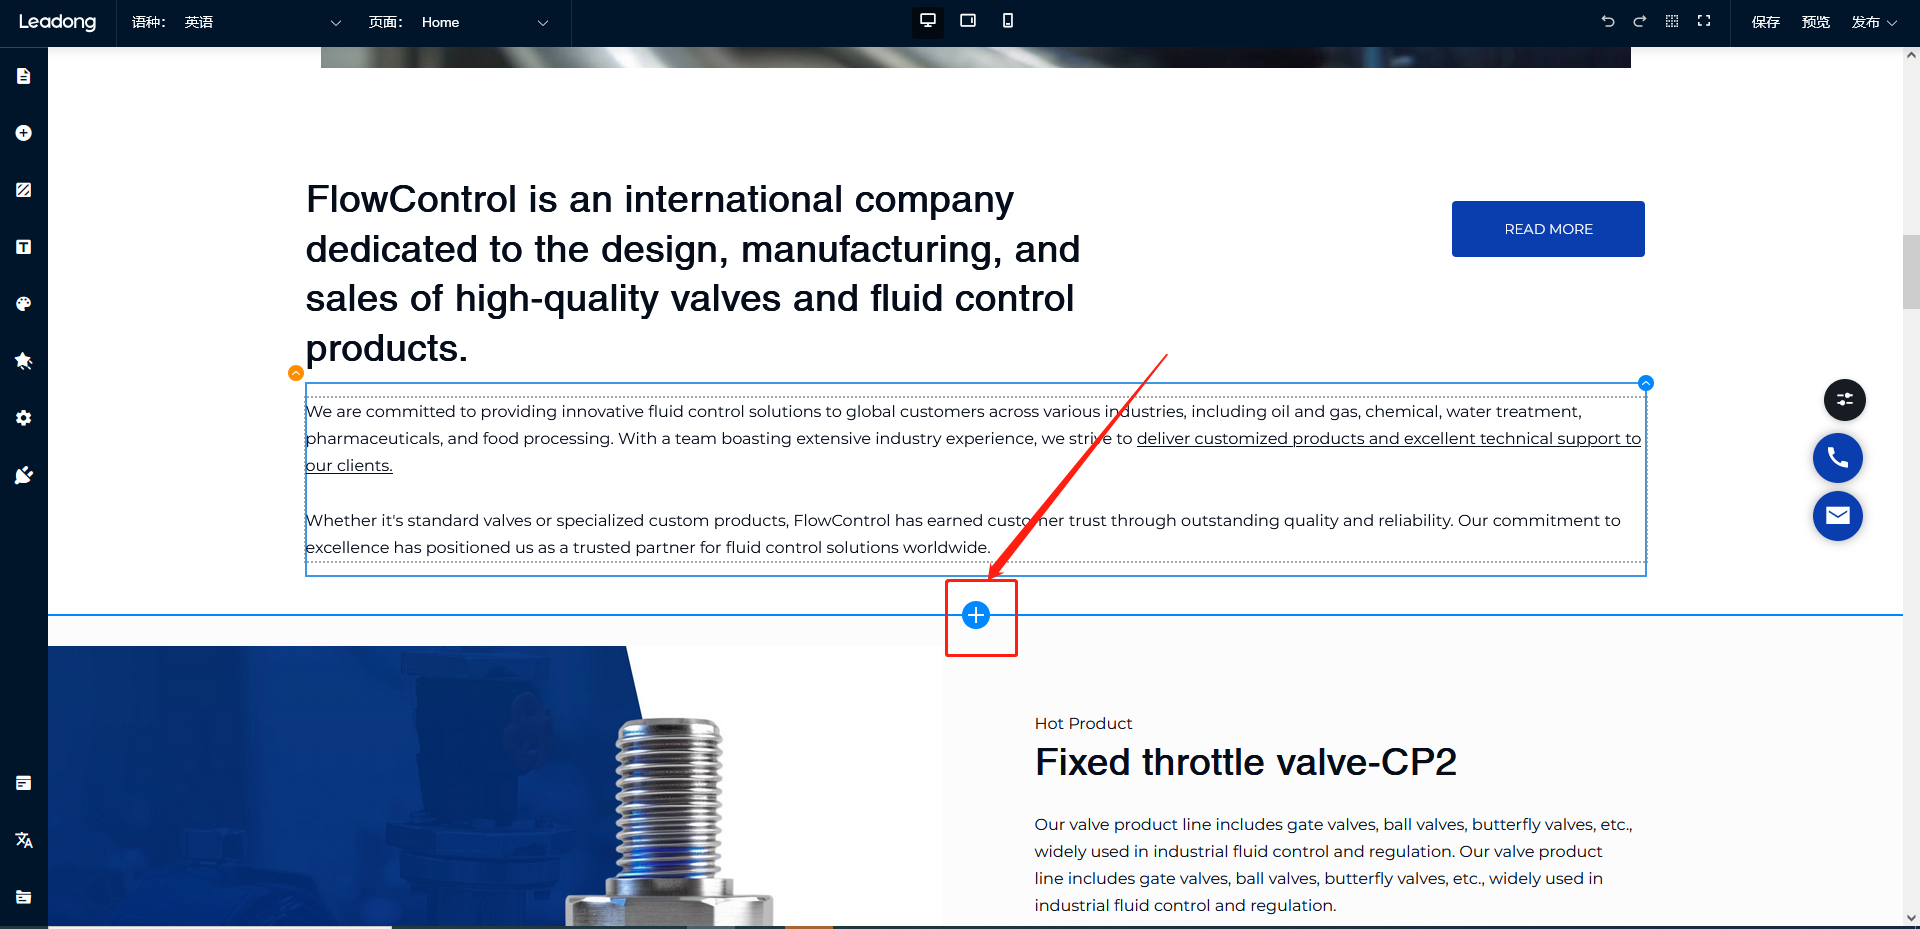1920x929 pixels.
Task: Expand the 发布 publish dropdown
Action: pos(1874,22)
